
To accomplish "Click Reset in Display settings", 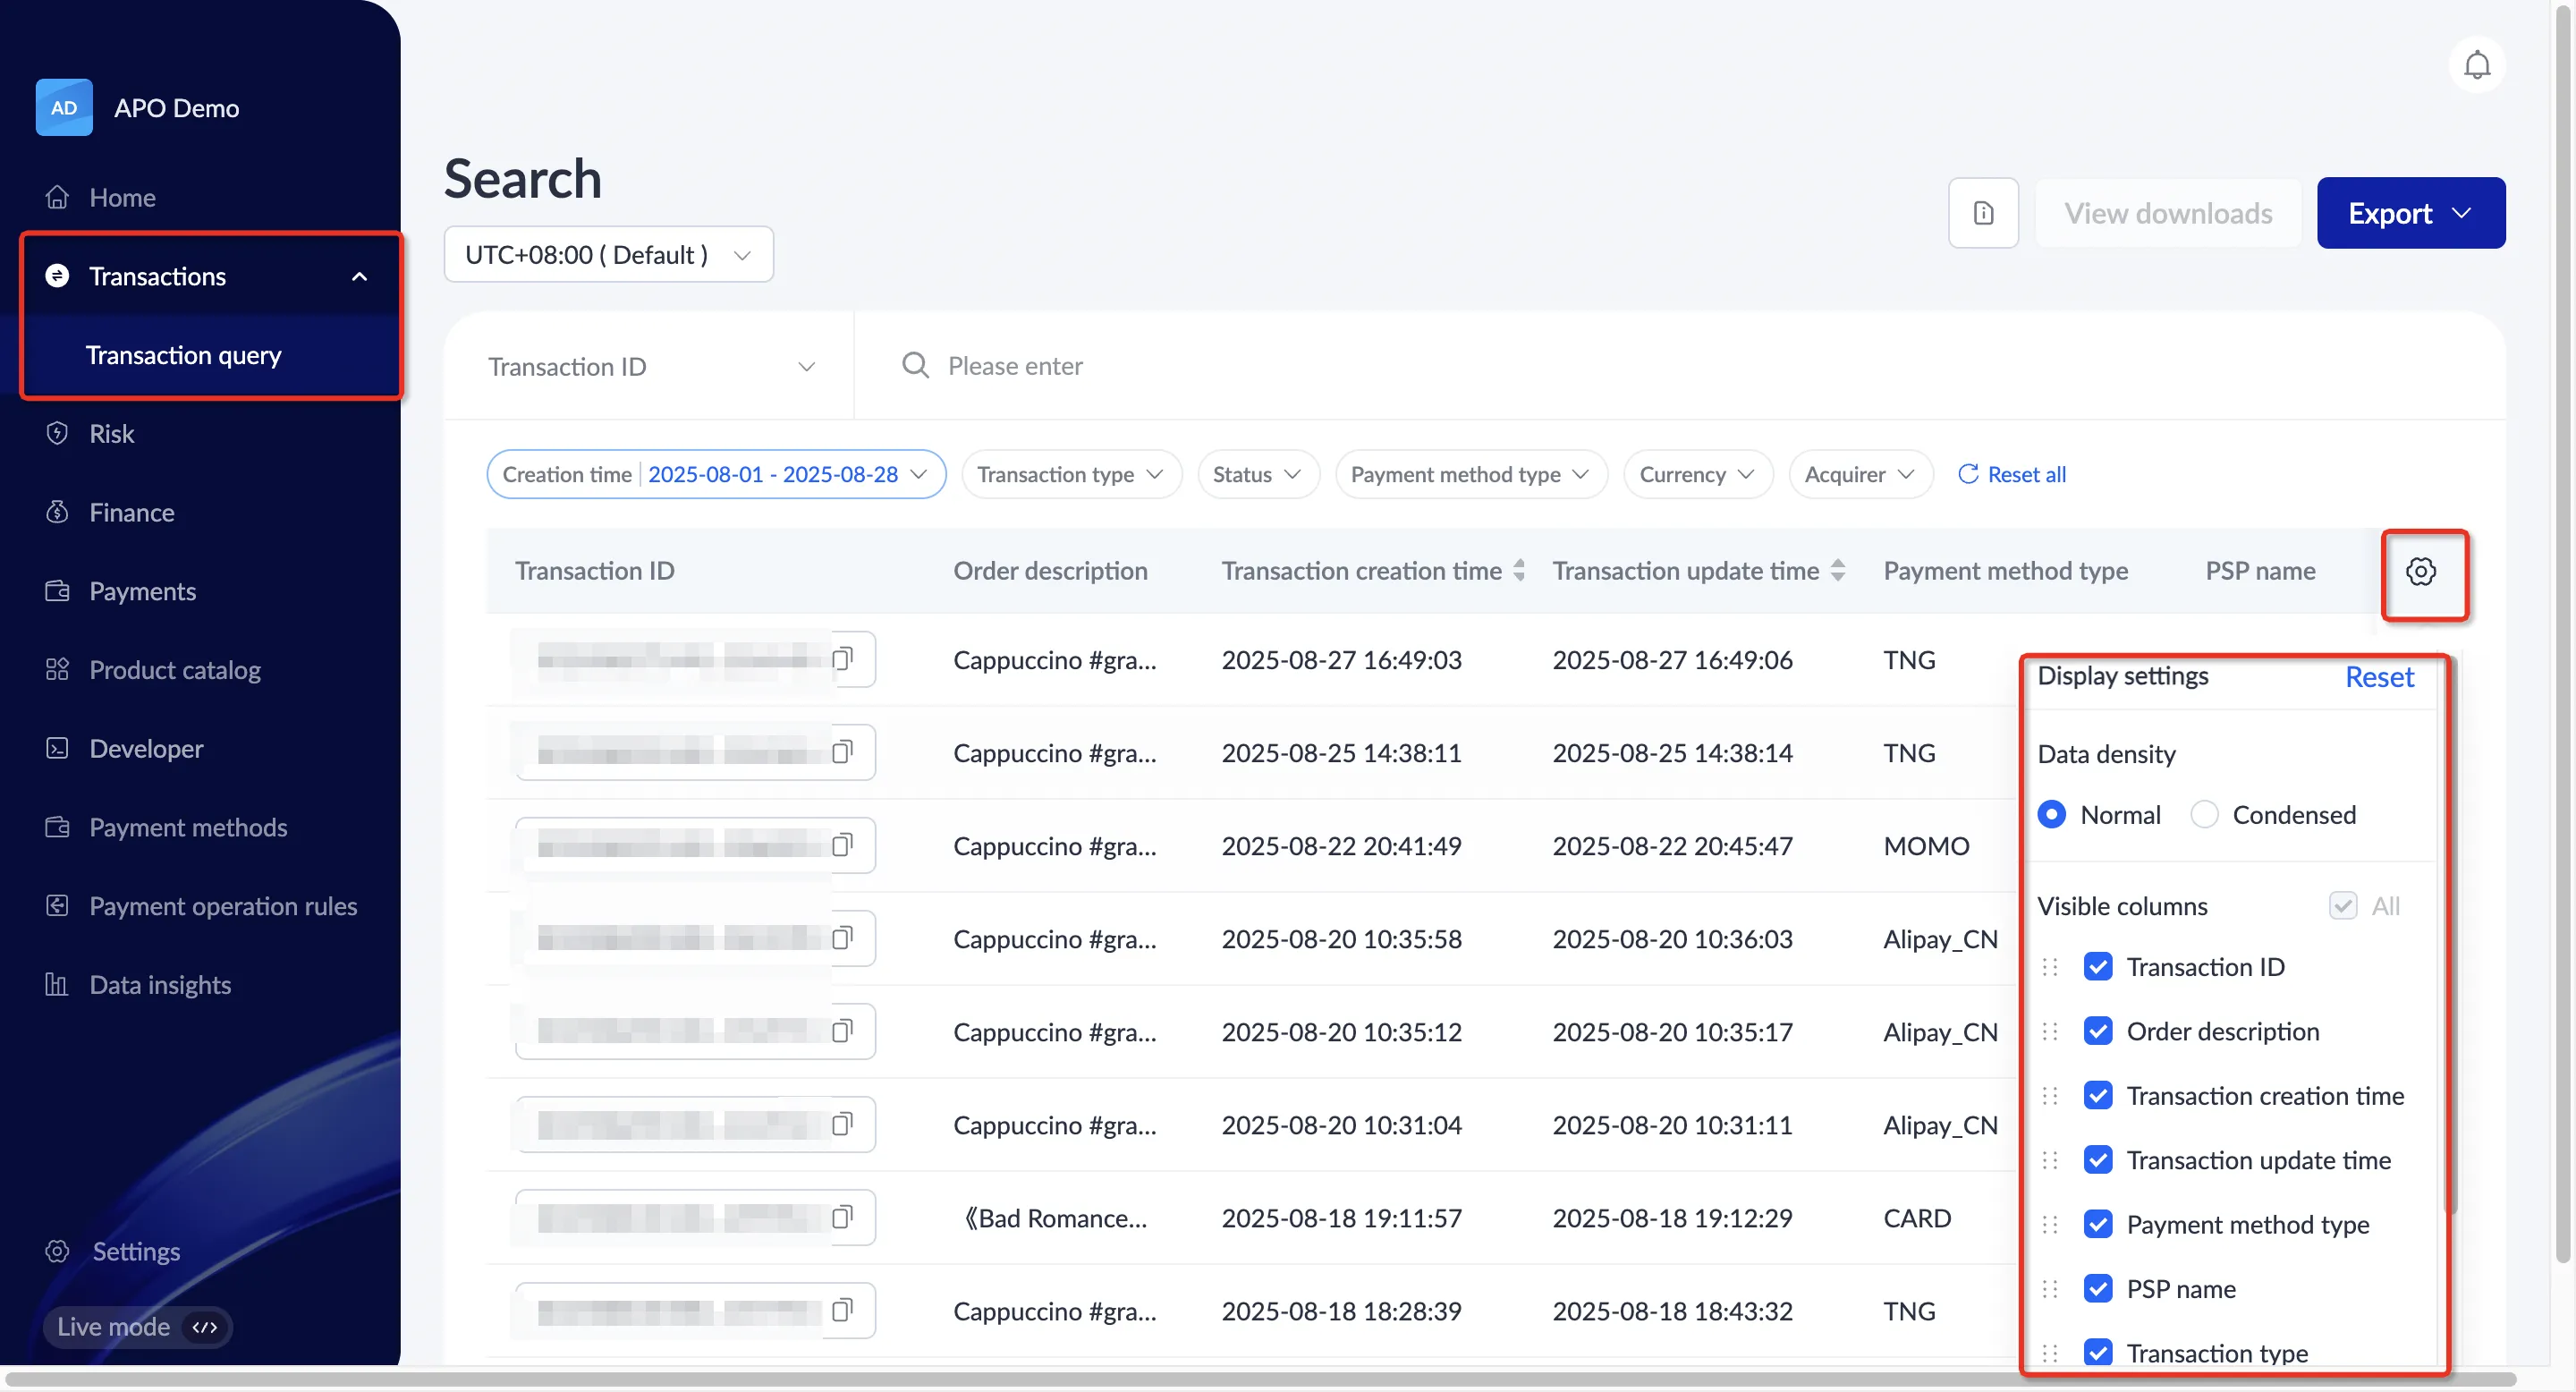I will pos(2378,677).
